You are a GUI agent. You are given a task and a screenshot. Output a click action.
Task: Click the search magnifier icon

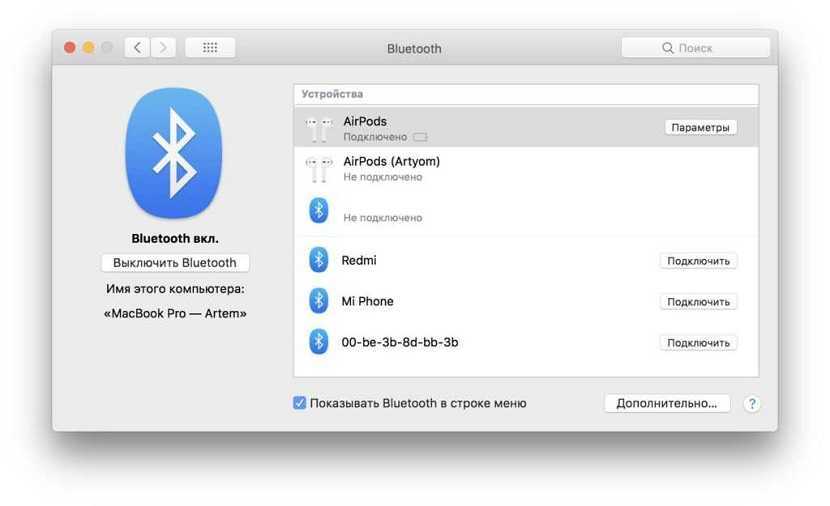[667, 48]
